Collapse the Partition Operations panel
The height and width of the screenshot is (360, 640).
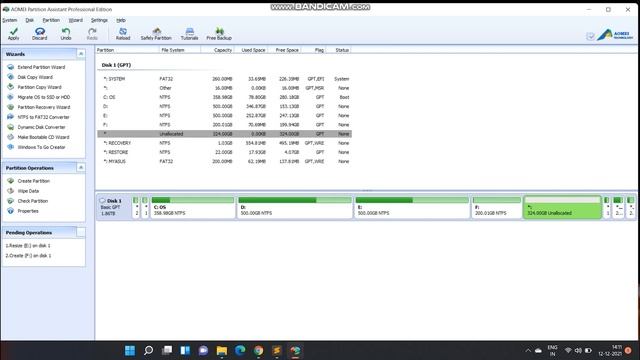[81, 168]
